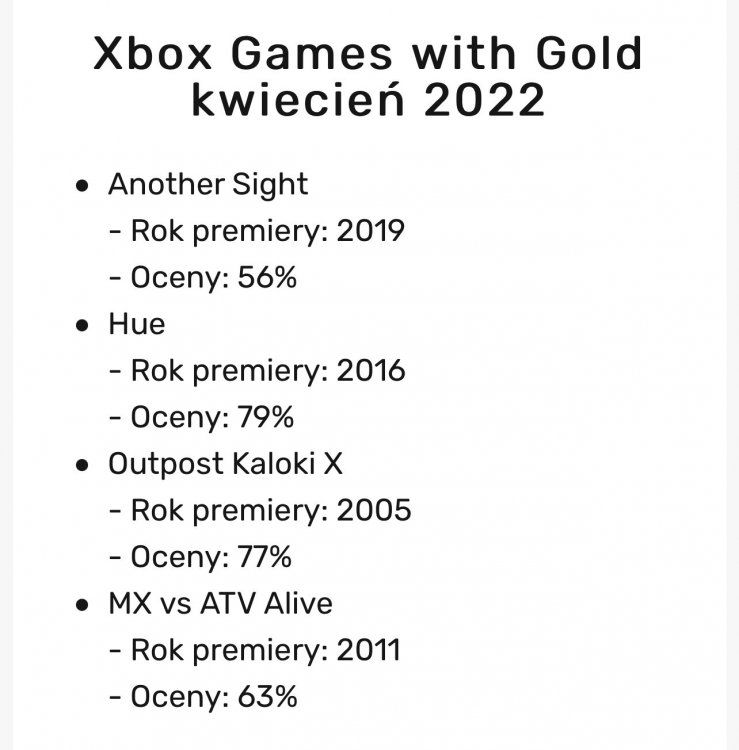Click "Rok premiery: 2016" under Hue
The width and height of the screenshot is (739, 750).
(x=267, y=371)
